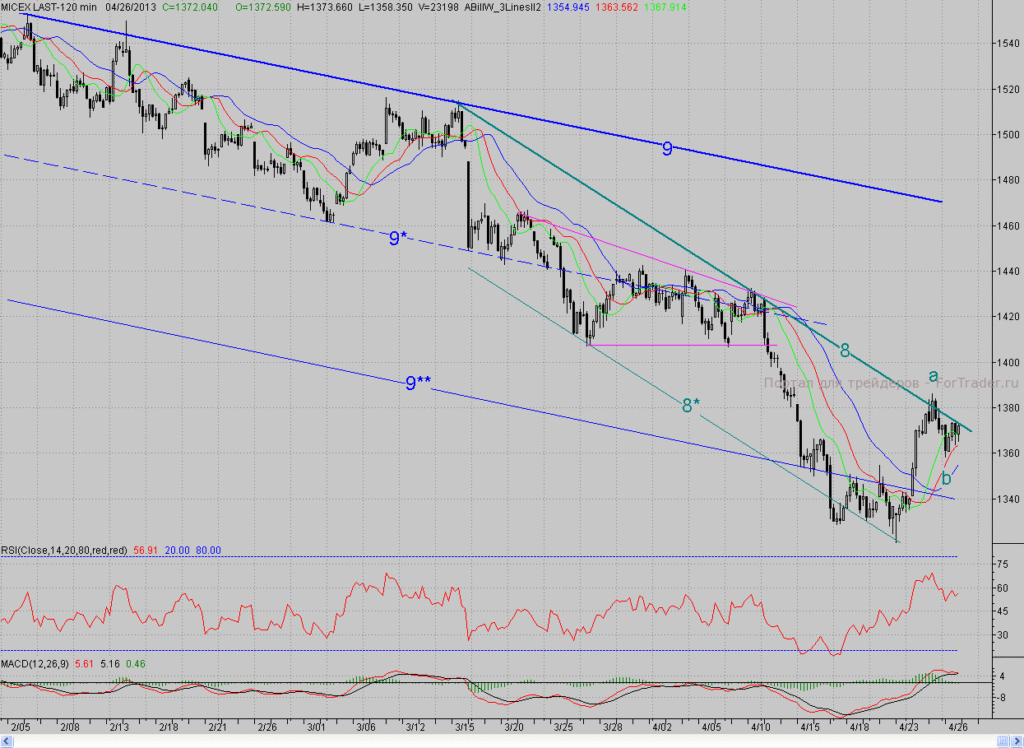The image size is (1024, 748).
Task: Click the wave label a
Action: [933, 376]
